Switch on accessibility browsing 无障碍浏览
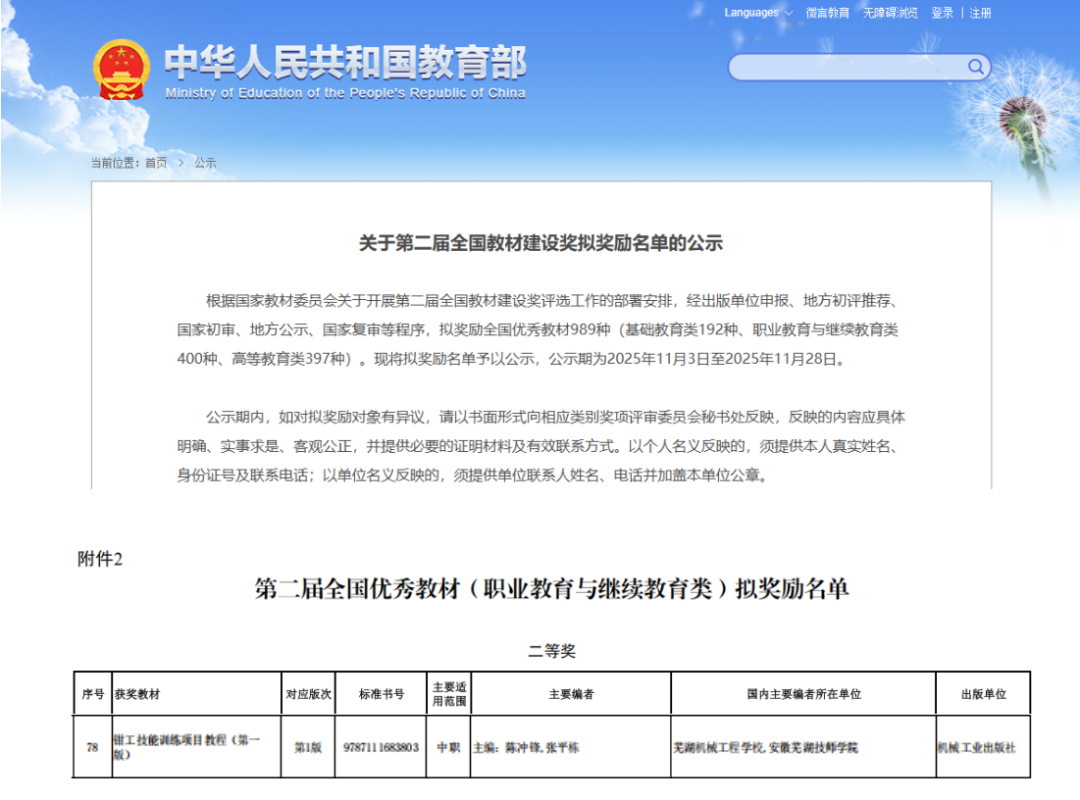1080x800 pixels. point(890,13)
